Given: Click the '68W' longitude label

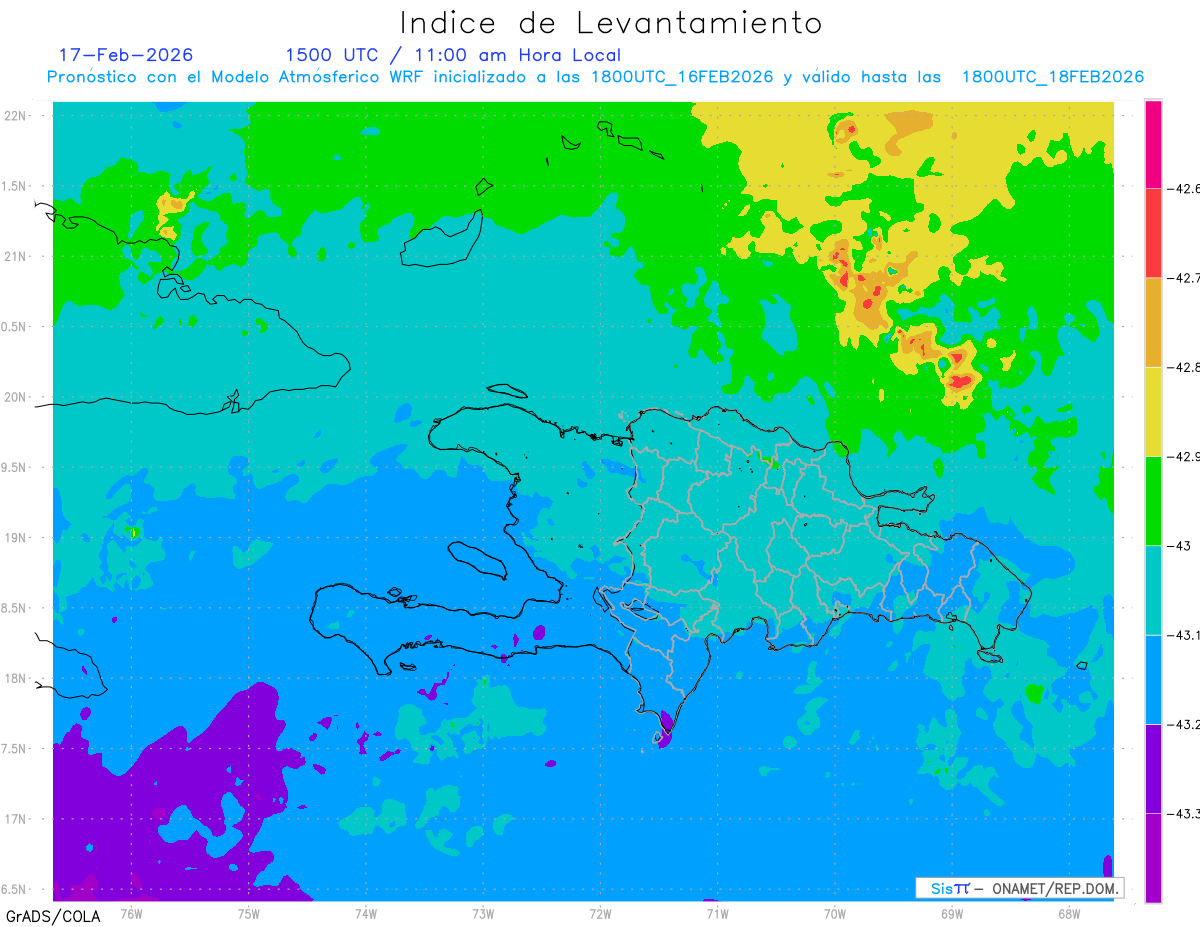Looking at the screenshot, I should coord(1068,913).
